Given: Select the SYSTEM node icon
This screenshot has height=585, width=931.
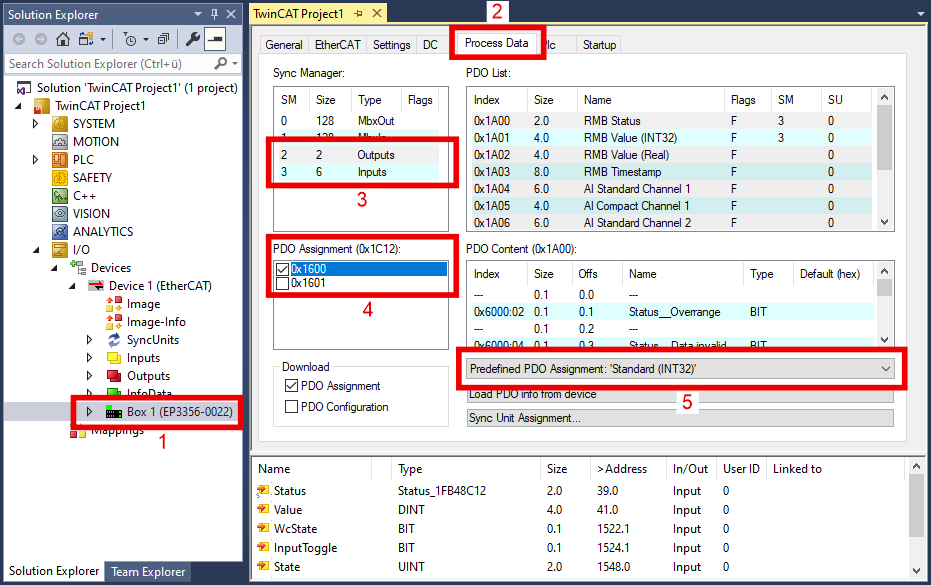Looking at the screenshot, I should (x=60, y=124).
